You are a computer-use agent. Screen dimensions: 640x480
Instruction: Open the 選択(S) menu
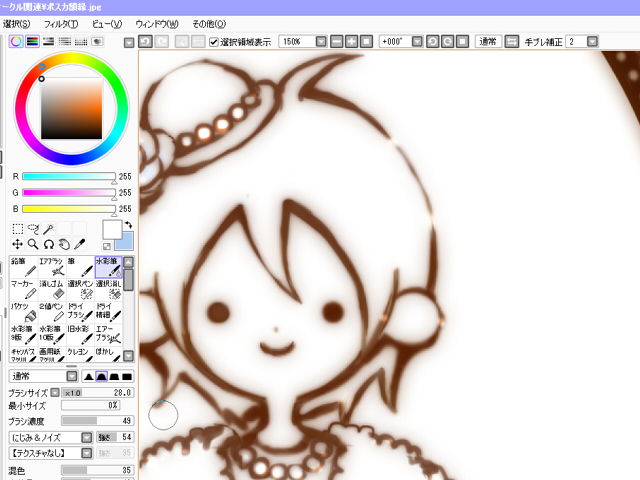(x=16, y=24)
